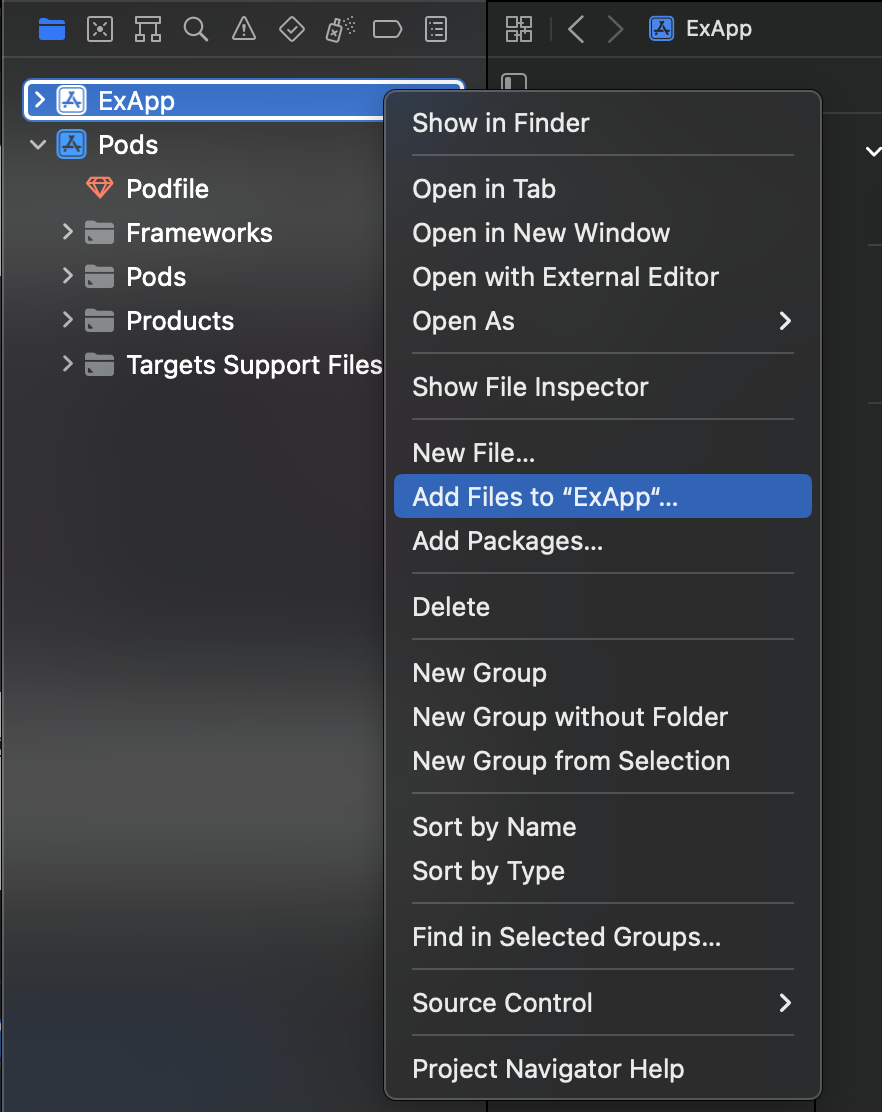Screen dimensions: 882x1112
Task: Open the Symbol navigator hierarchy icon
Action: click(x=147, y=29)
